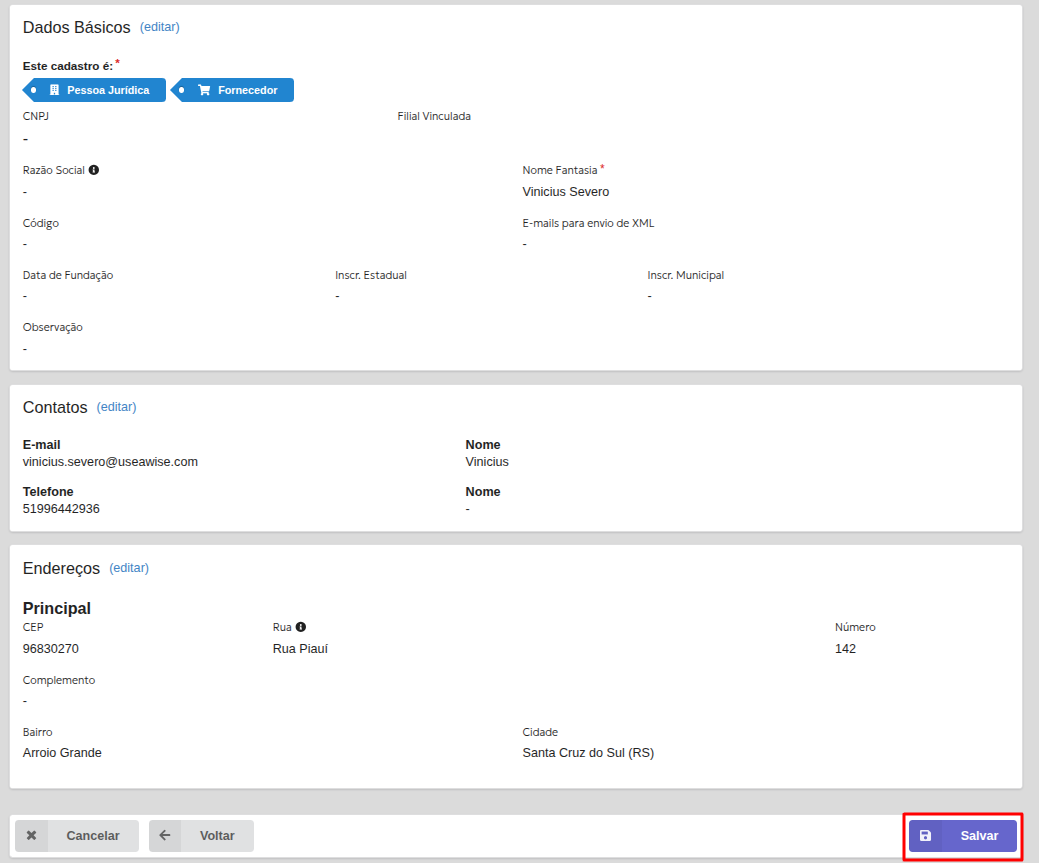1039x863 pixels.
Task: Select the email vinicius.severo@useawise.com
Action: pos(110,462)
